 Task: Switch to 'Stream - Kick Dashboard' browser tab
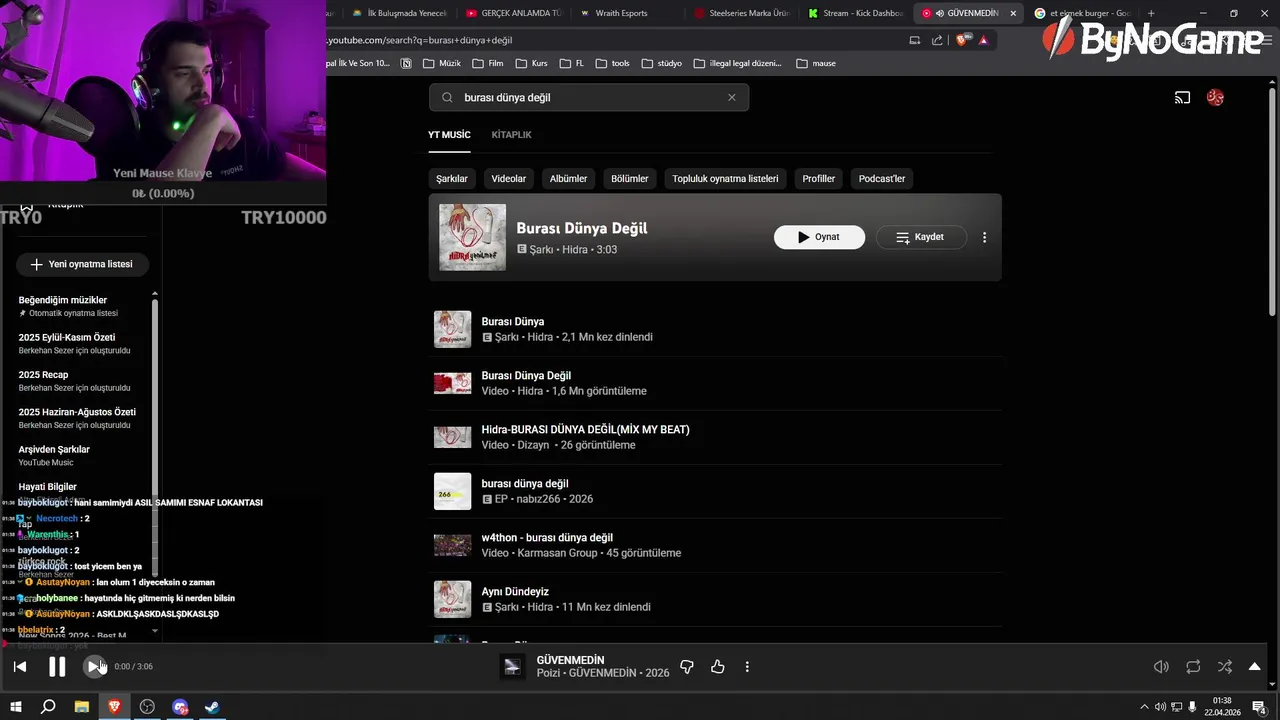point(855,13)
